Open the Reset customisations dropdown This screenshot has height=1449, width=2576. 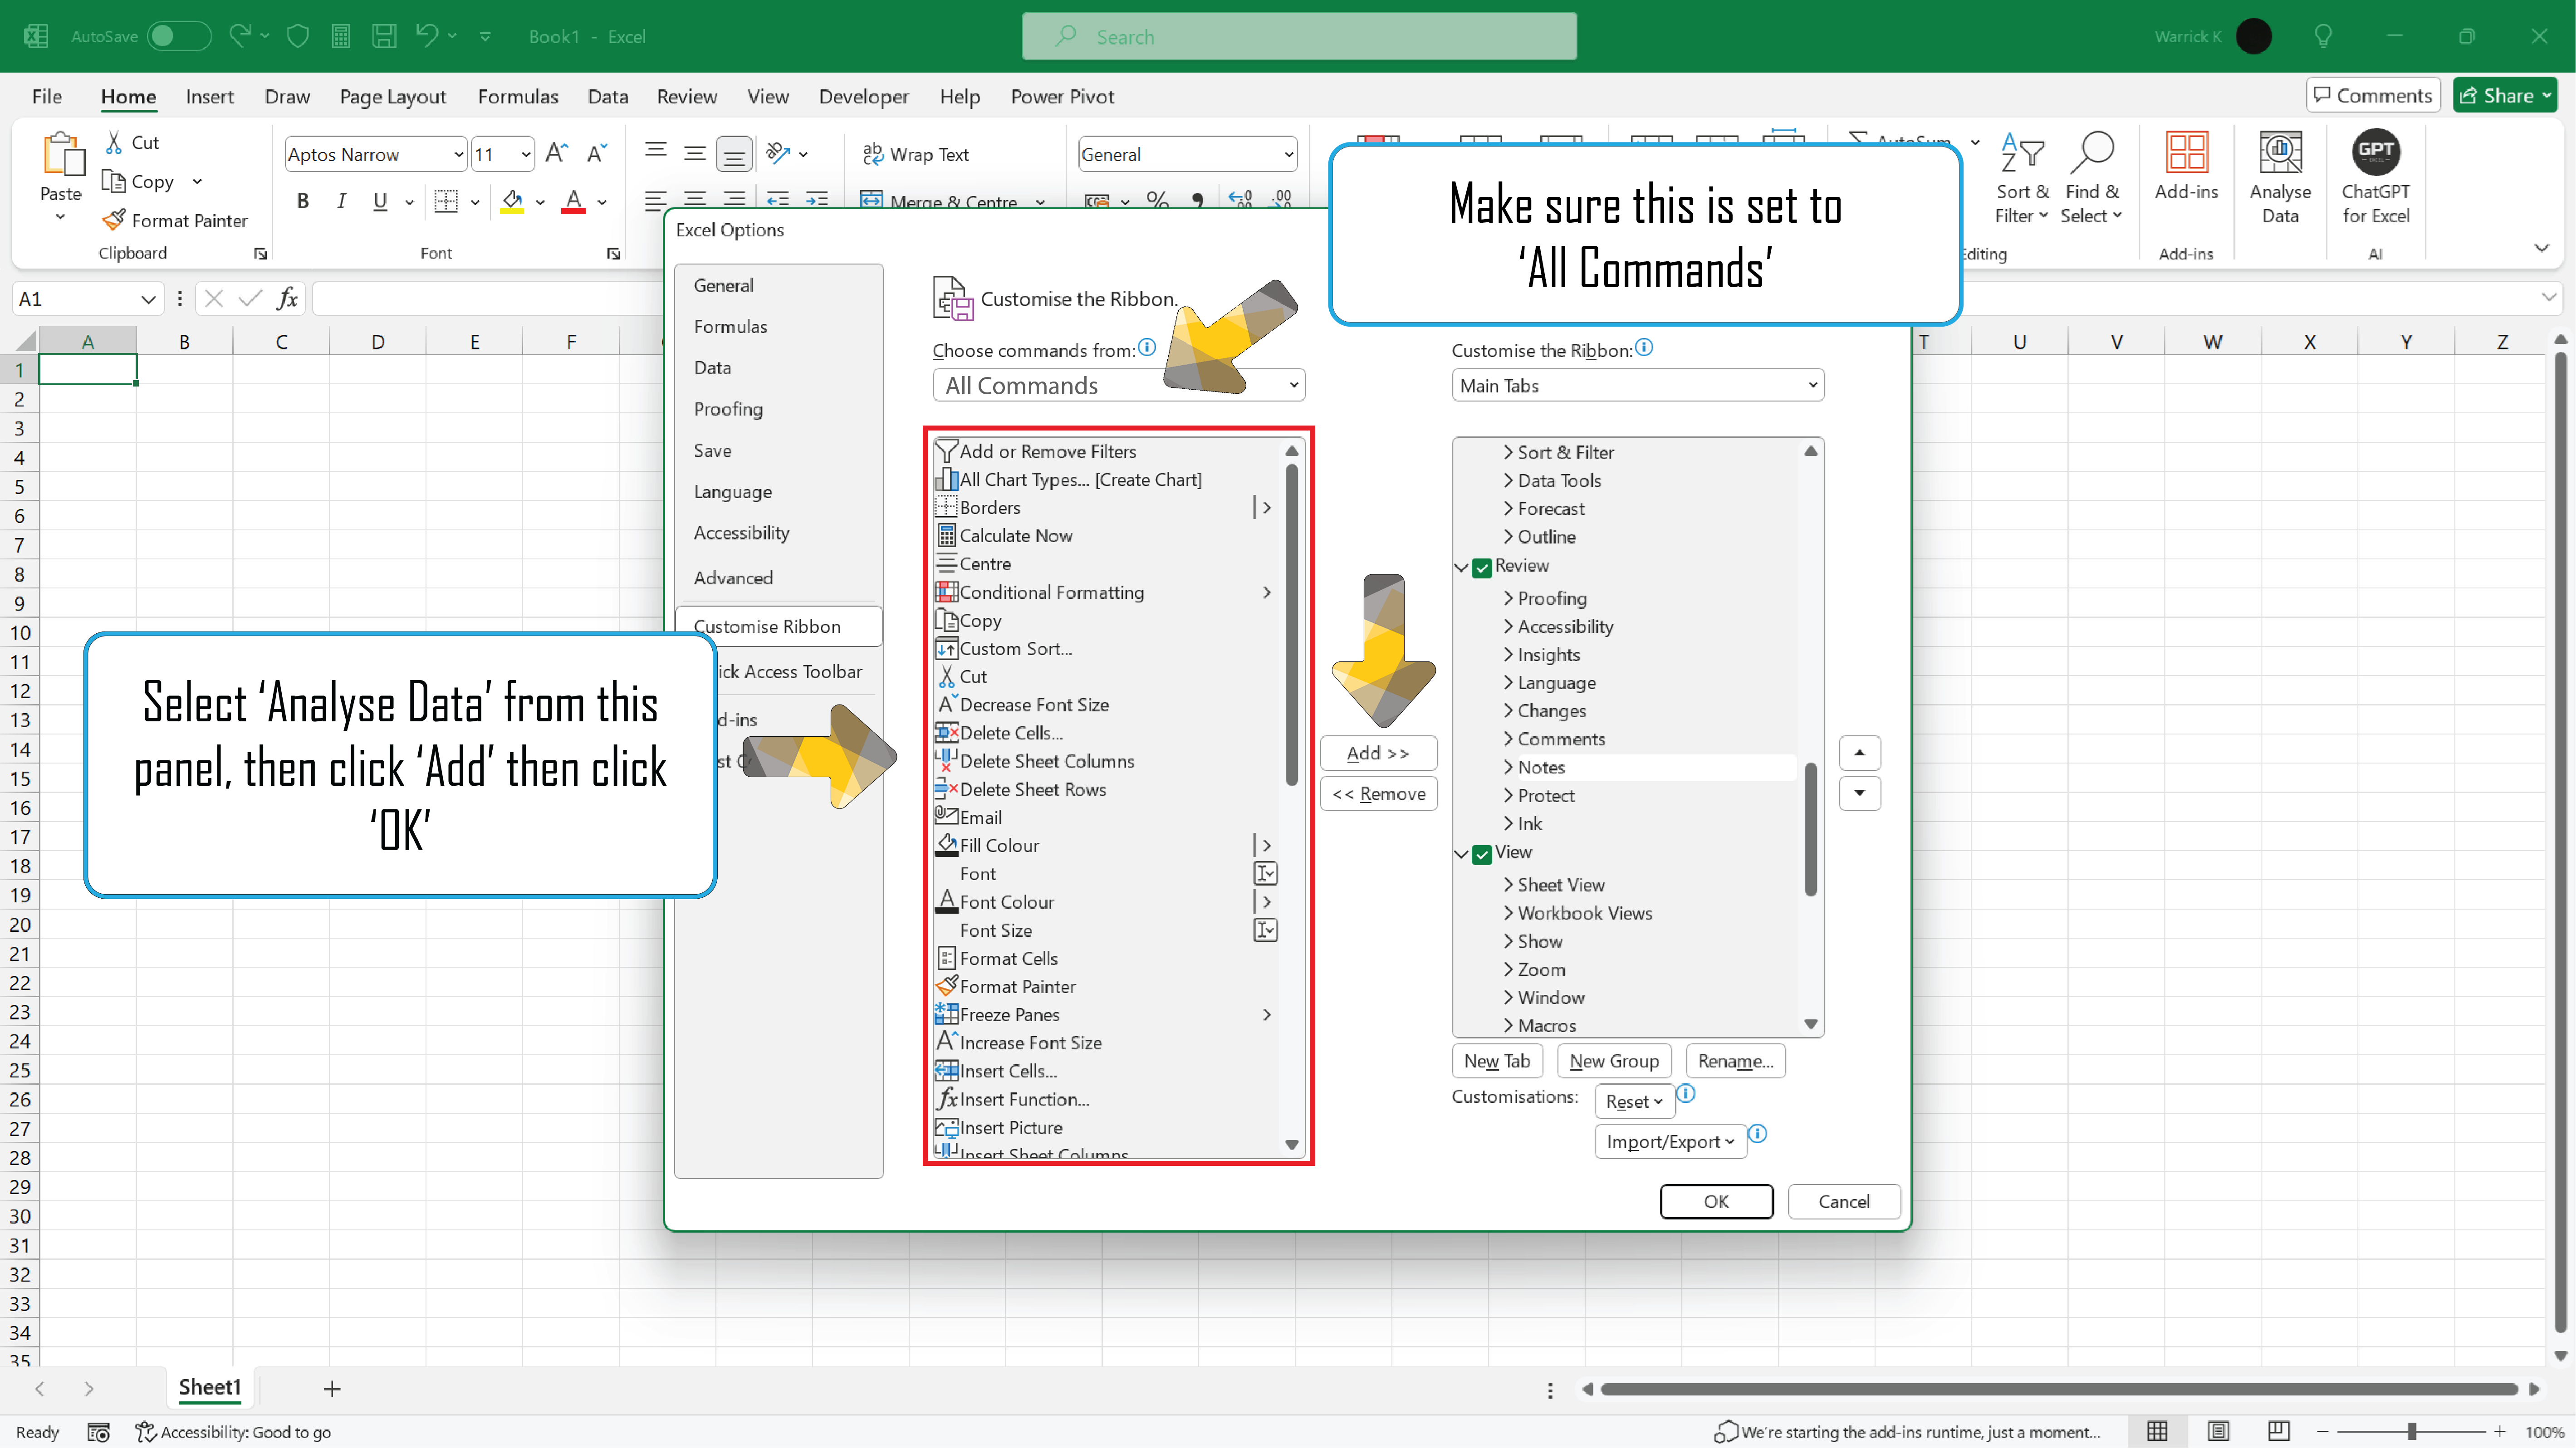(x=1634, y=1101)
